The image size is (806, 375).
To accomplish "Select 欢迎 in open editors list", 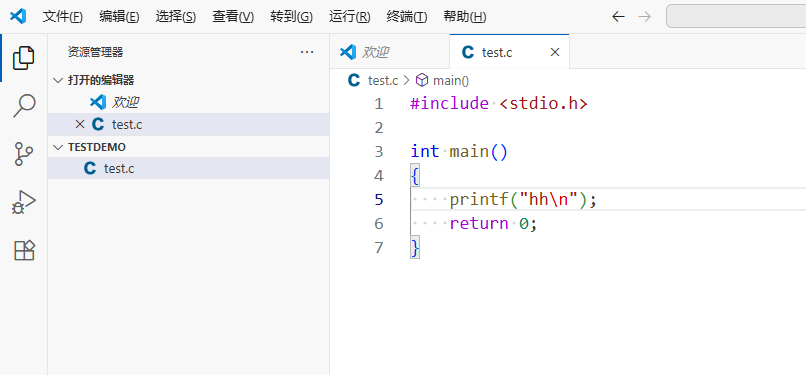I will pos(188,102).
